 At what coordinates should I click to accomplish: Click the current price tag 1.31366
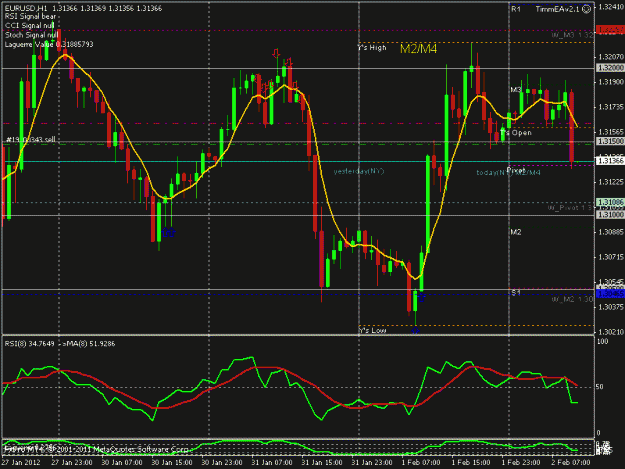610,161
